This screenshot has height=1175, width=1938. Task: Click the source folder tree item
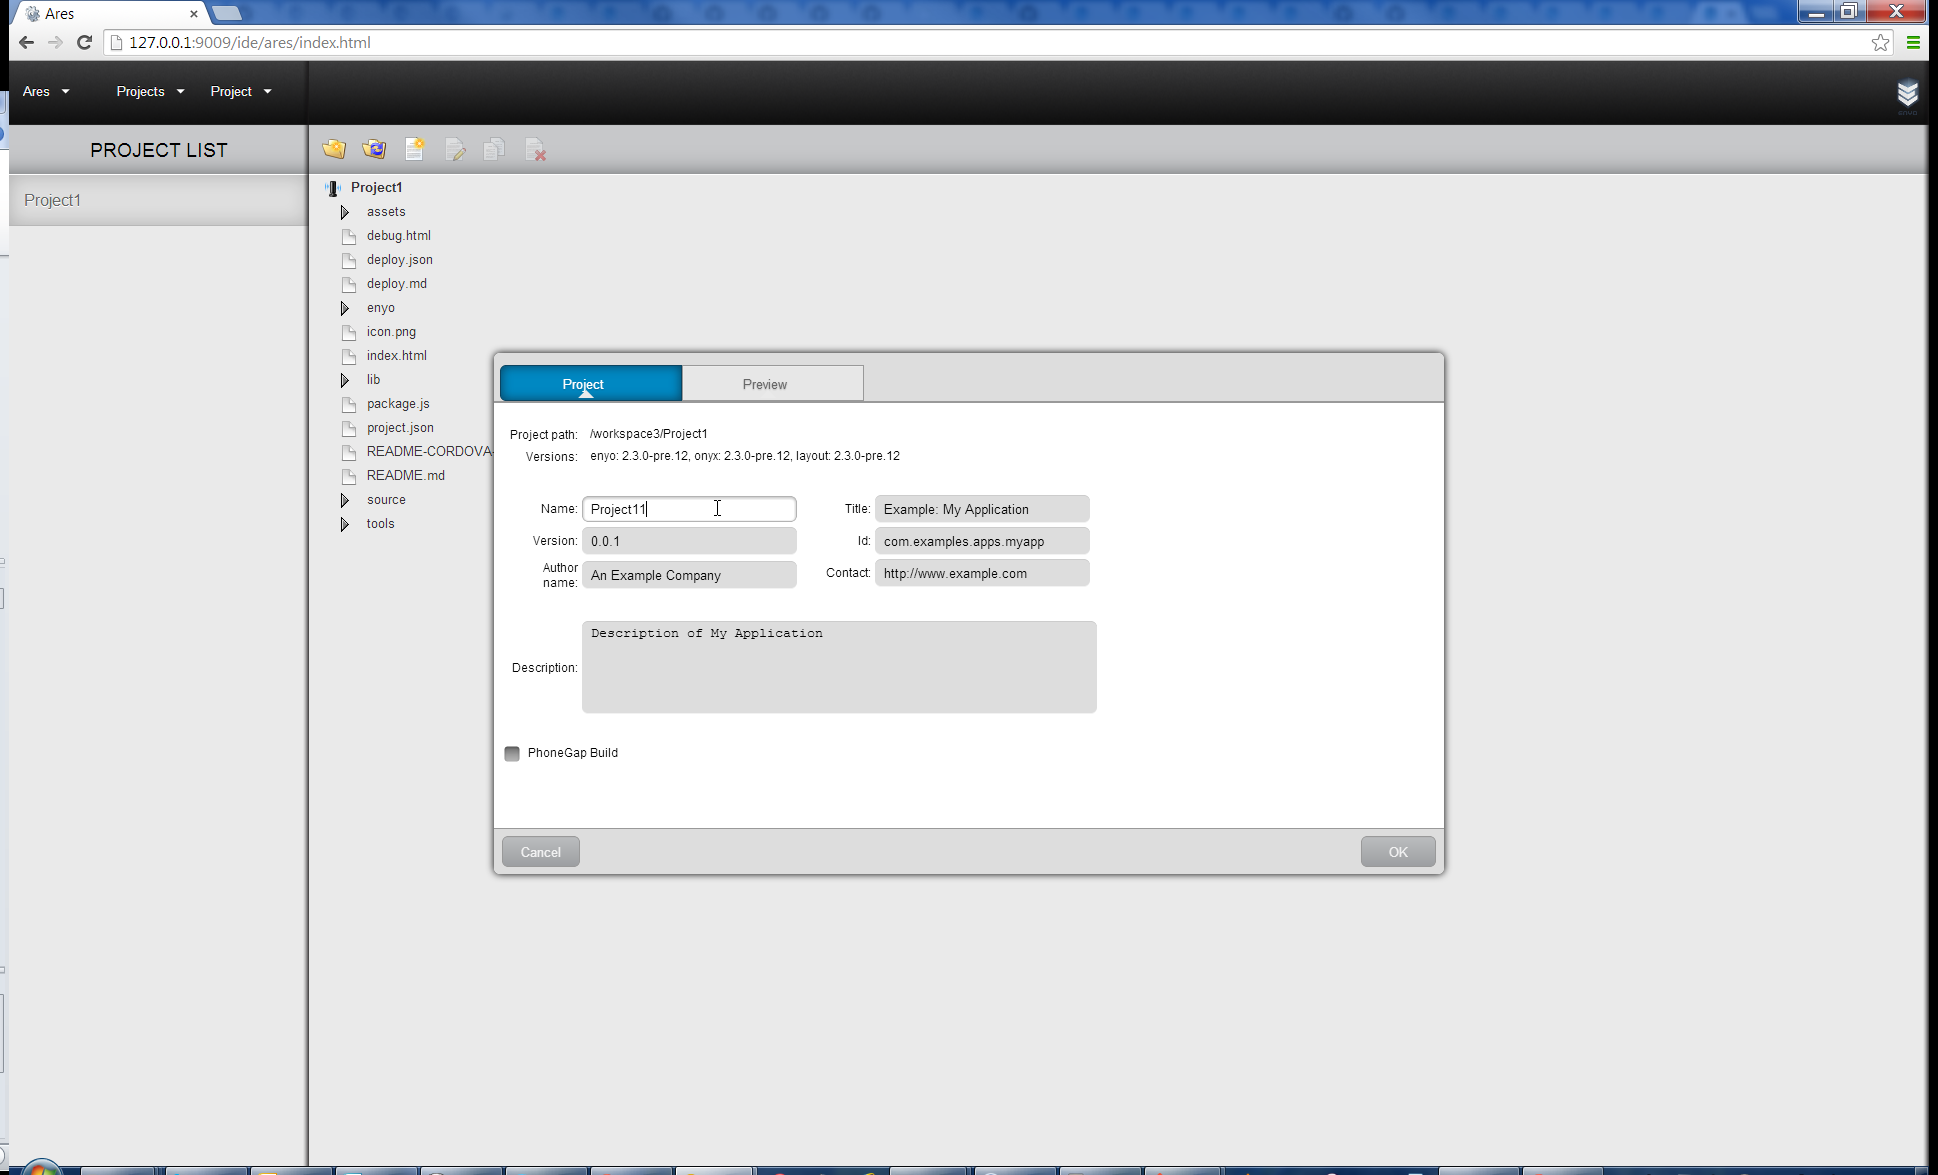(385, 498)
